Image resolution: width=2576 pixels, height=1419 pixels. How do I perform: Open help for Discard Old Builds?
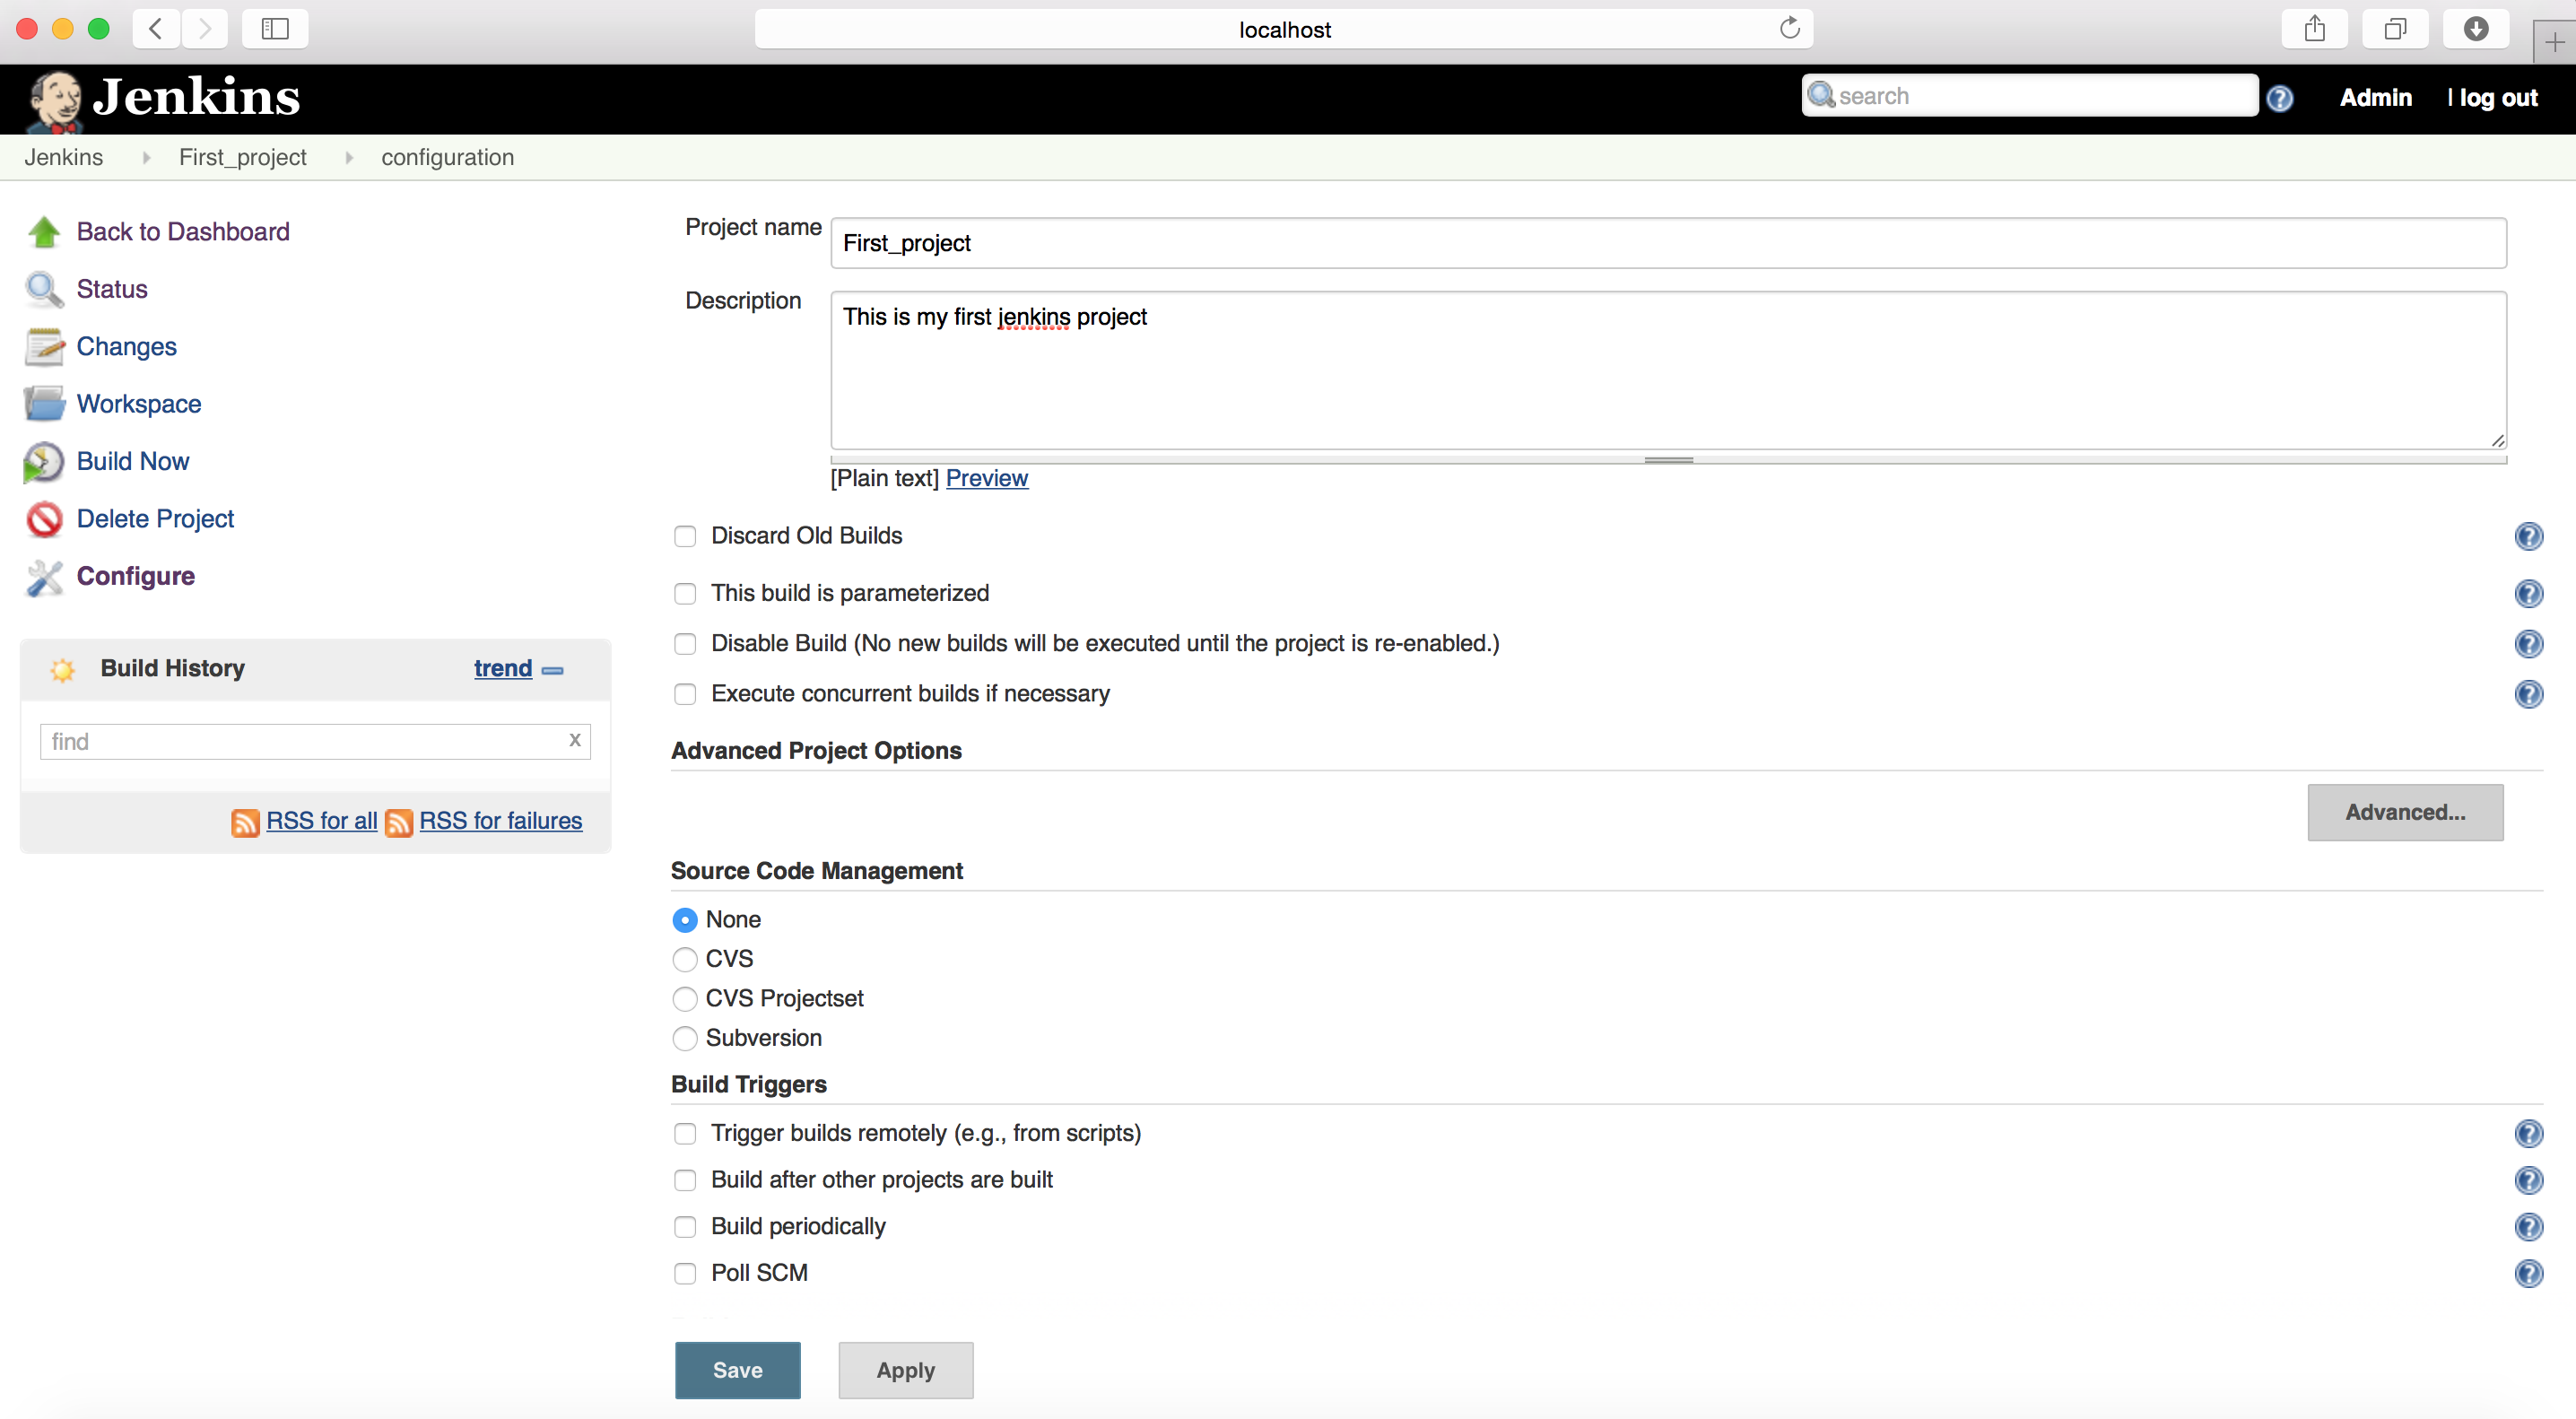coord(2528,537)
